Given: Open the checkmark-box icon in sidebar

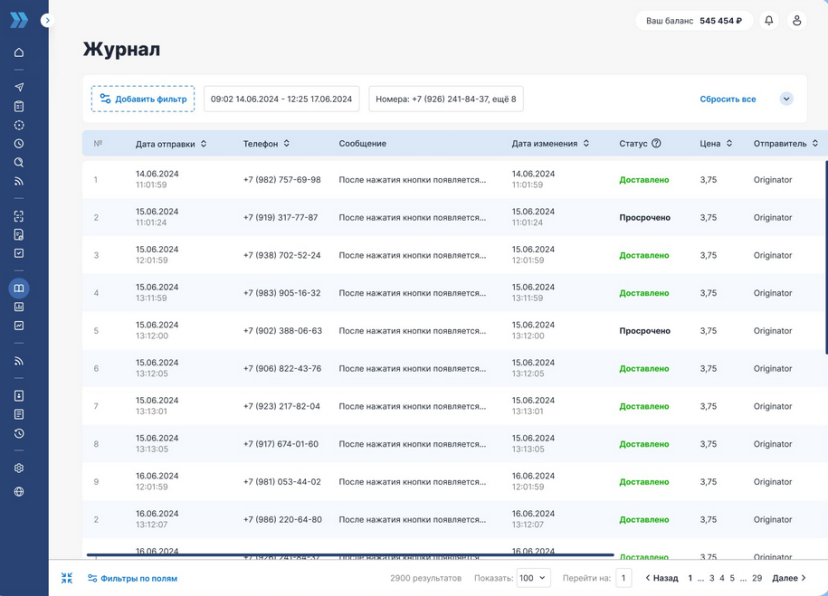Looking at the screenshot, I should (x=19, y=253).
